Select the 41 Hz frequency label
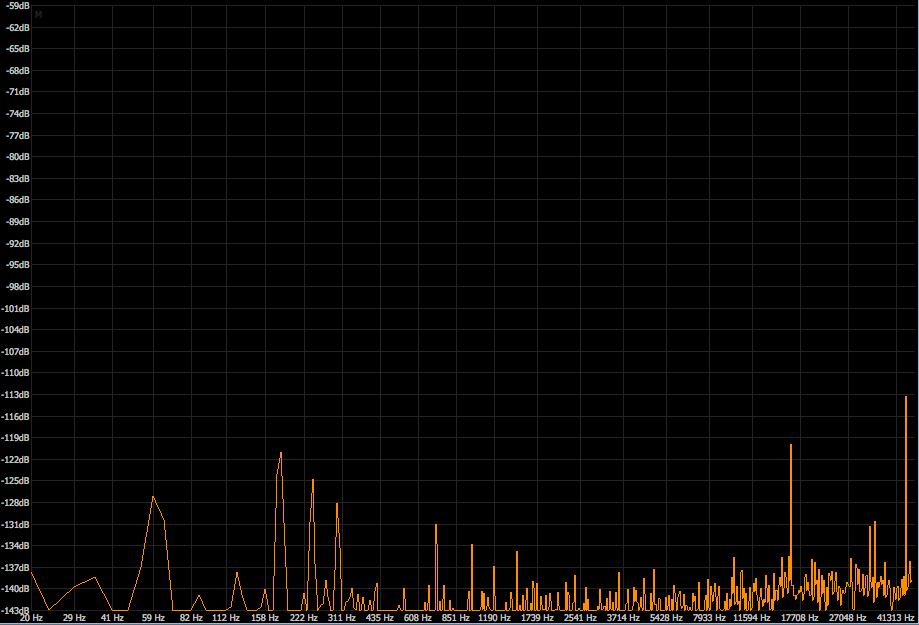 pyautogui.click(x=113, y=617)
